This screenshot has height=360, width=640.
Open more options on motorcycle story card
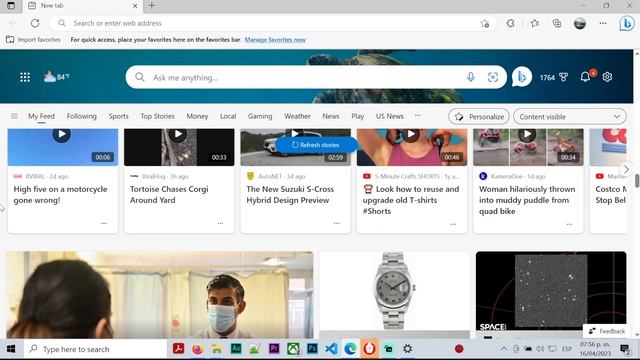[104, 223]
